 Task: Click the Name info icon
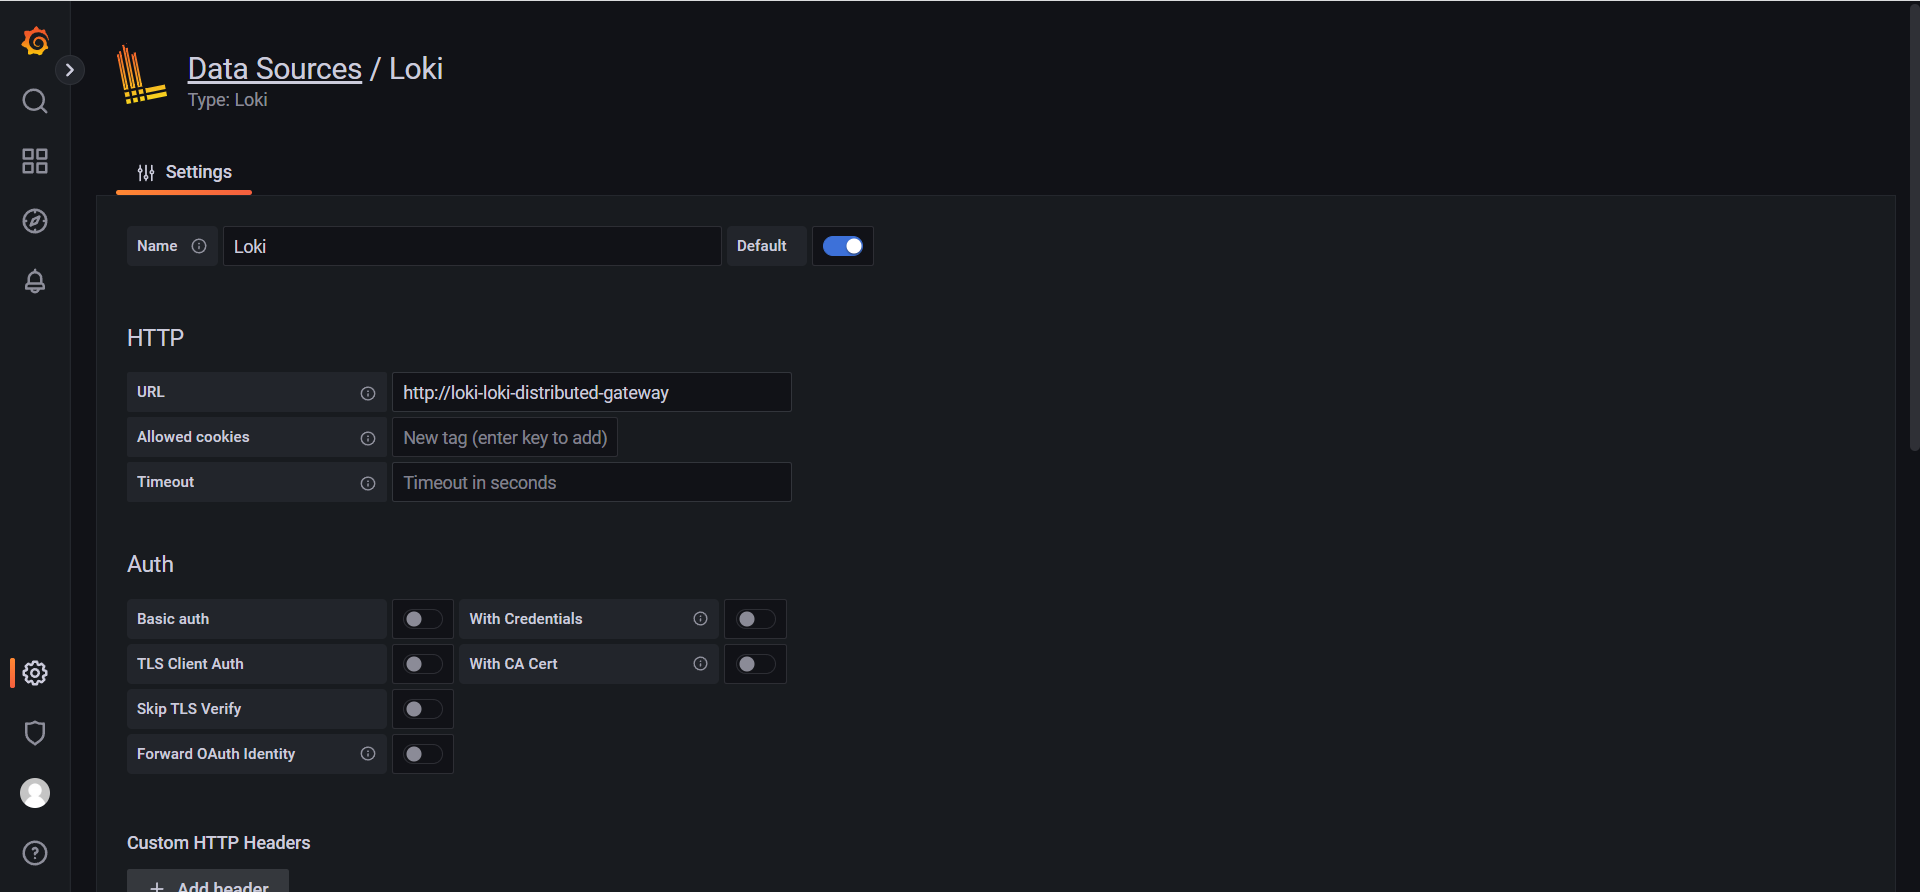(x=199, y=246)
